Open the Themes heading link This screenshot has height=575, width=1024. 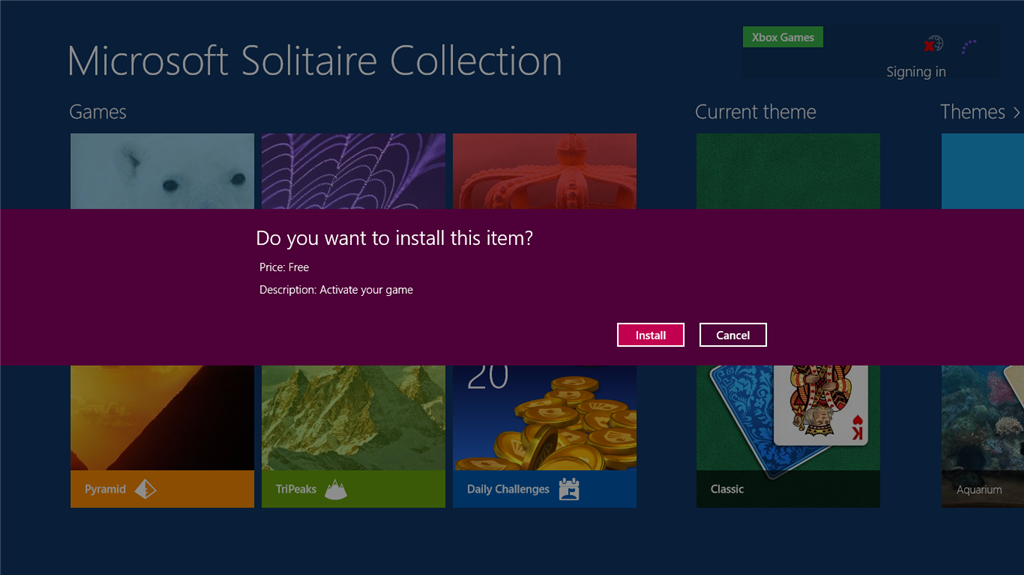(x=972, y=112)
